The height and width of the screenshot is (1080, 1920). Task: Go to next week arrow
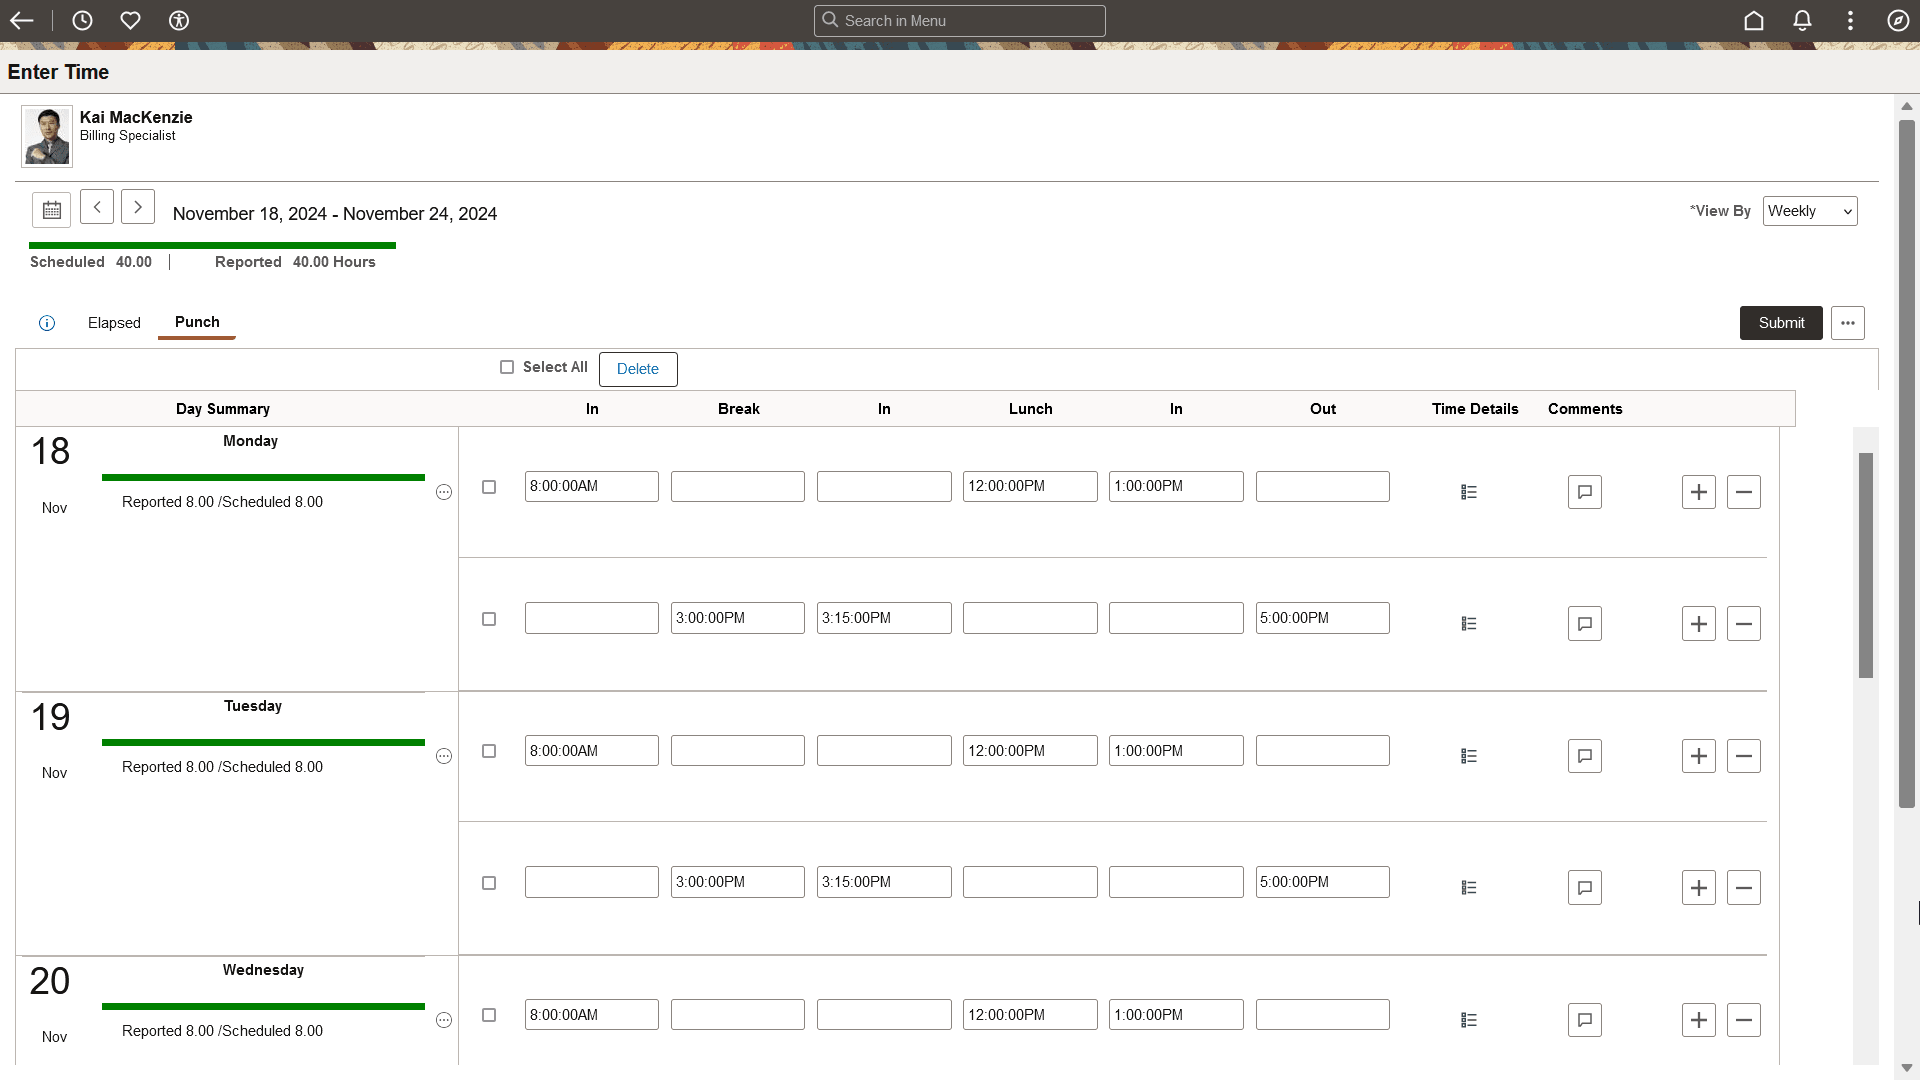tap(138, 207)
